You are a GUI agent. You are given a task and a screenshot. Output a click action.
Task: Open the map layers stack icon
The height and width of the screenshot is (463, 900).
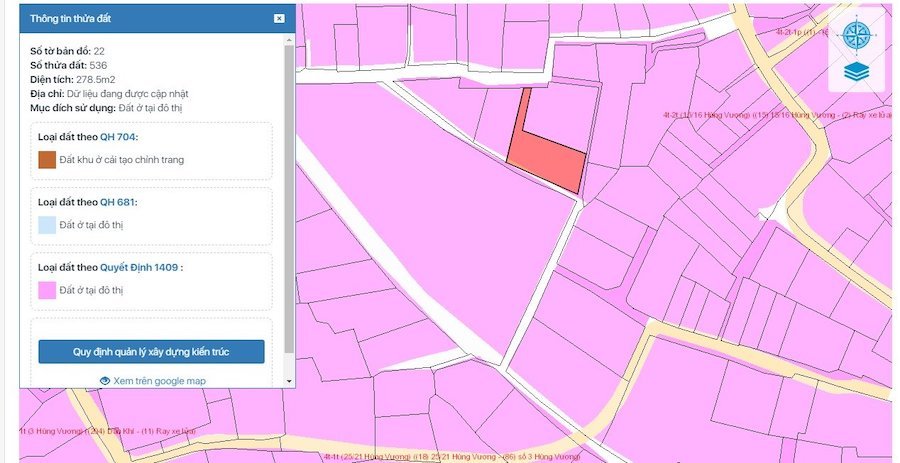(858, 72)
